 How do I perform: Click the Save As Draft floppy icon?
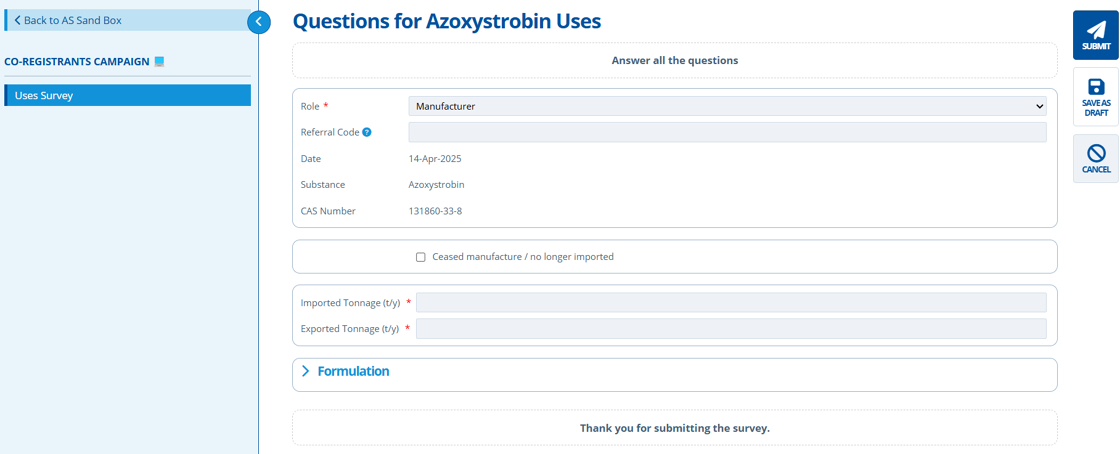[x=1096, y=87]
